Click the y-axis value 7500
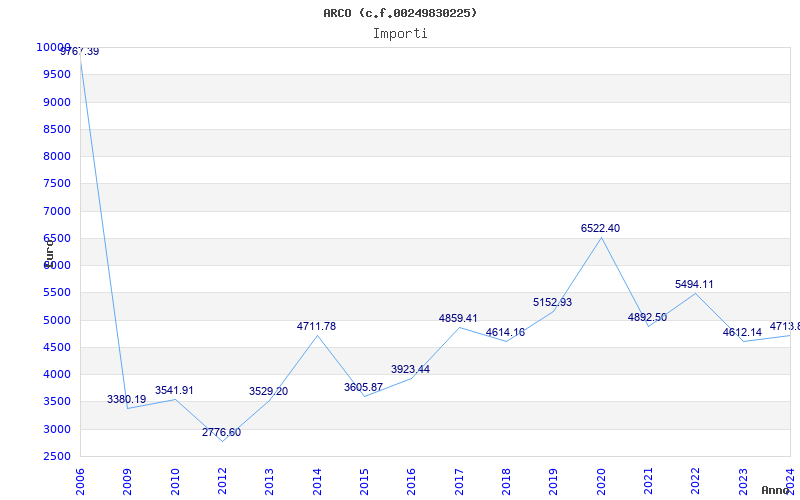Screen dimensions: 800x500 pos(57,183)
